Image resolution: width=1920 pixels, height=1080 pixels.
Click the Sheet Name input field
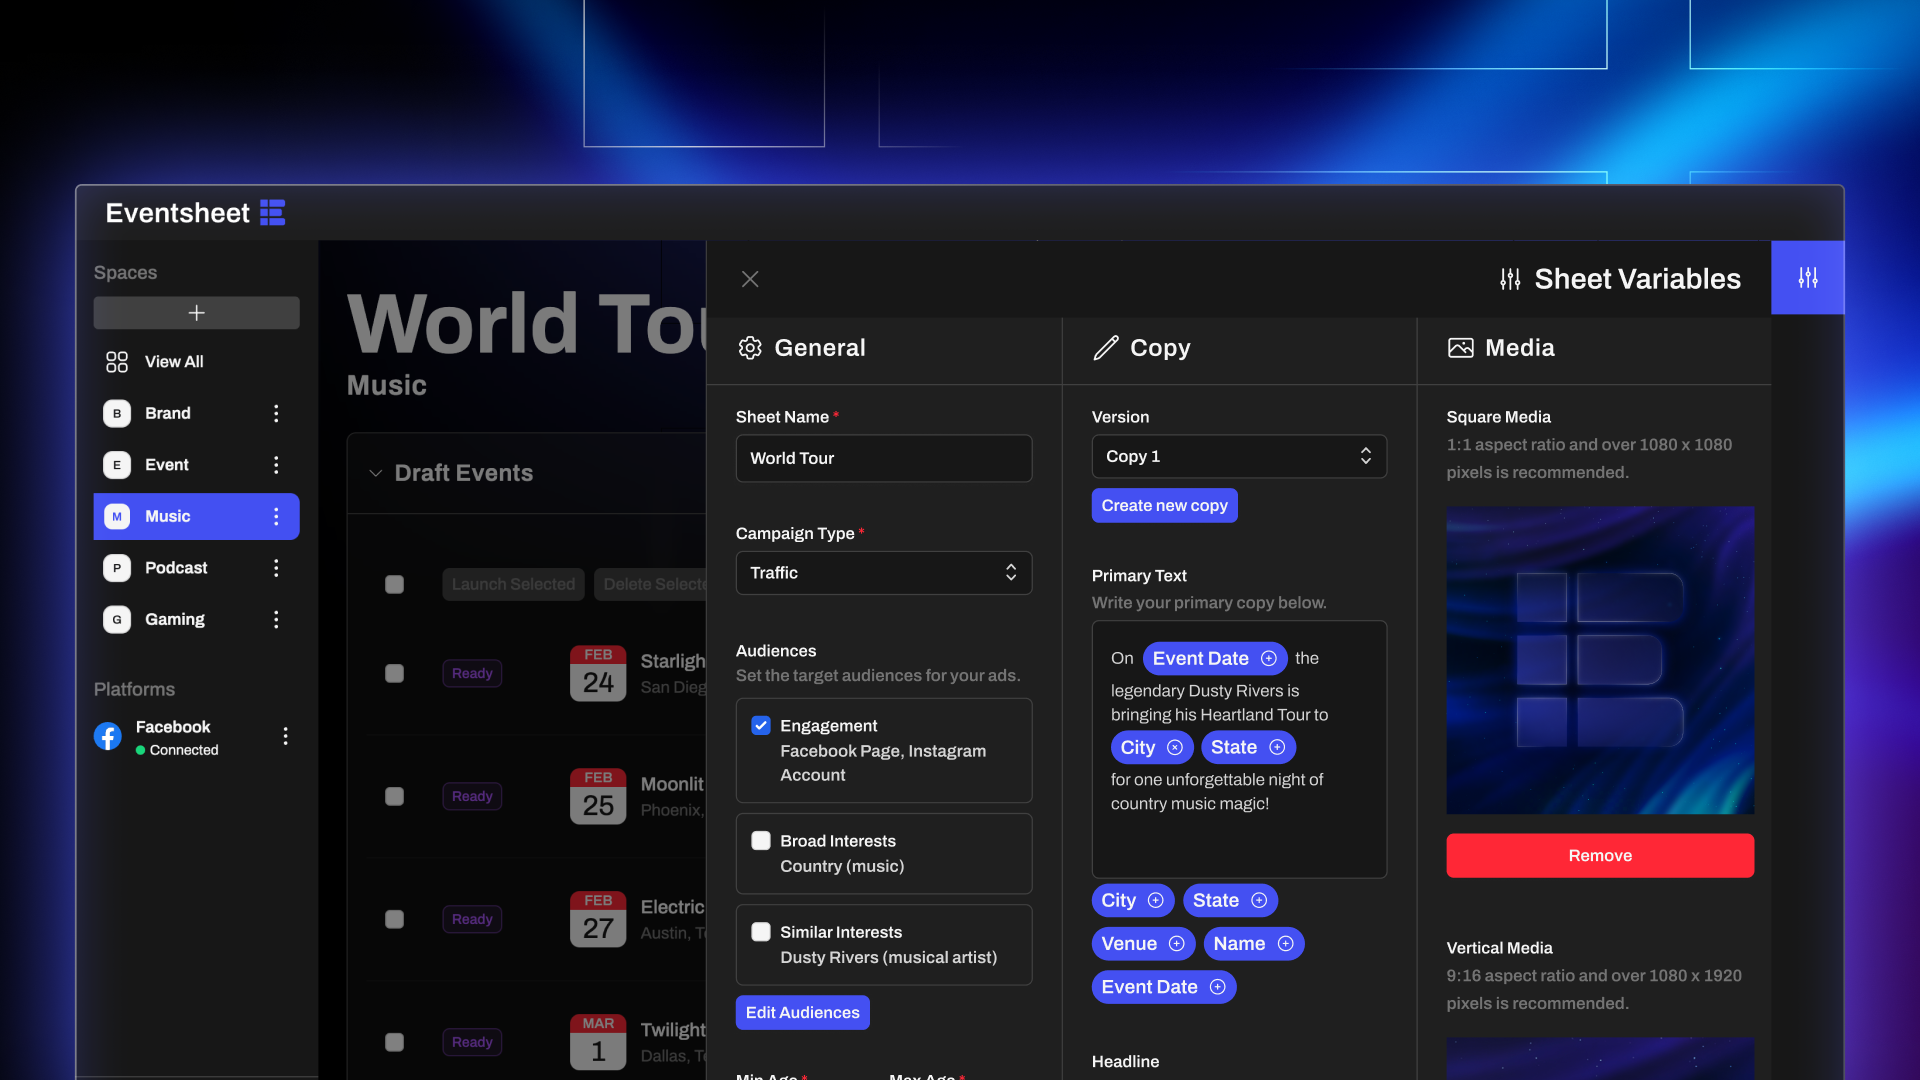[x=884, y=459]
